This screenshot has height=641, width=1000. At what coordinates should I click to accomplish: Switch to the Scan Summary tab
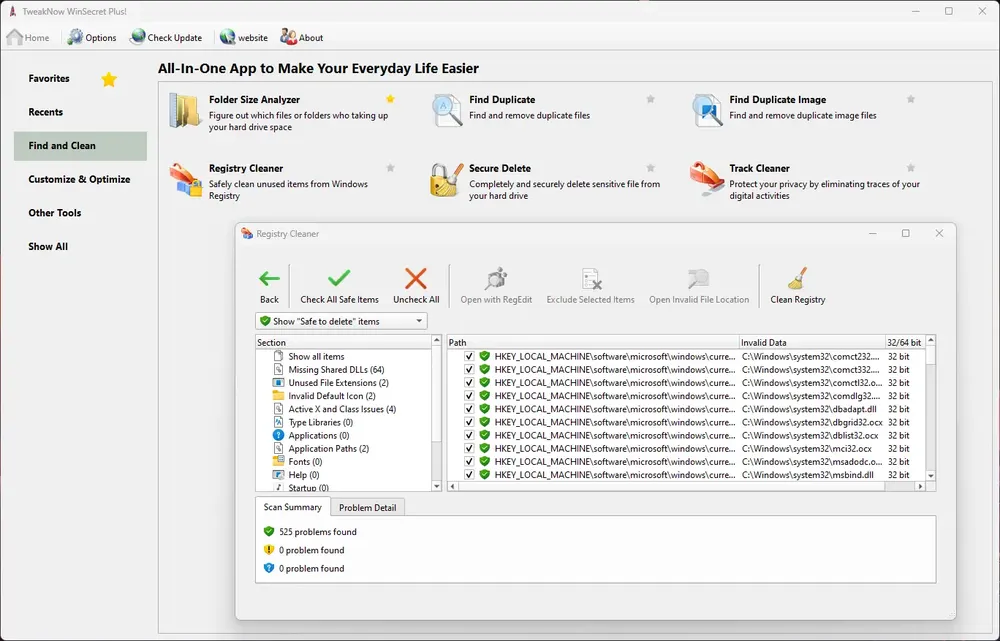click(x=293, y=507)
